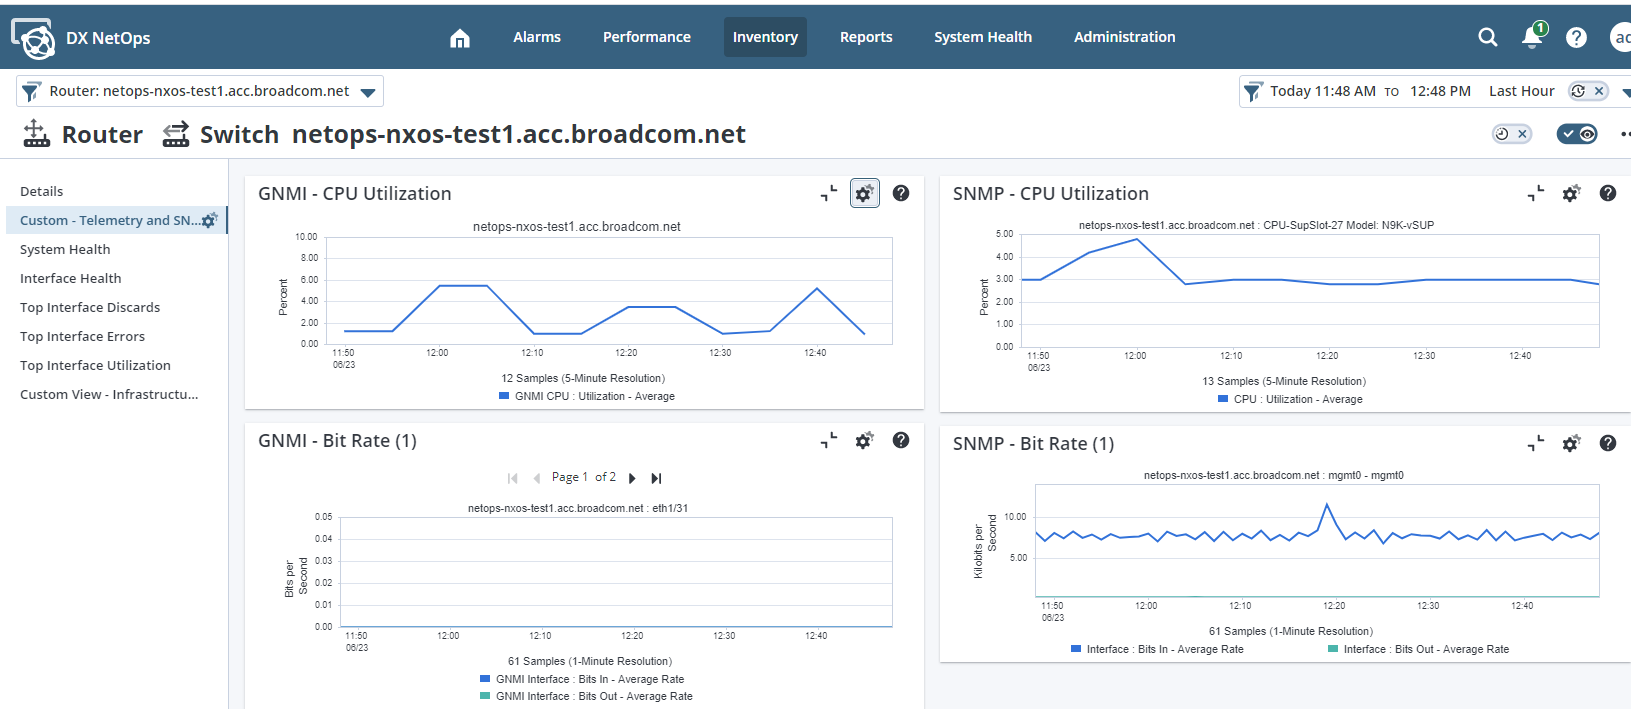Open settings gear for GNMI CPU Utilization
The image size is (1631, 709).
click(864, 193)
